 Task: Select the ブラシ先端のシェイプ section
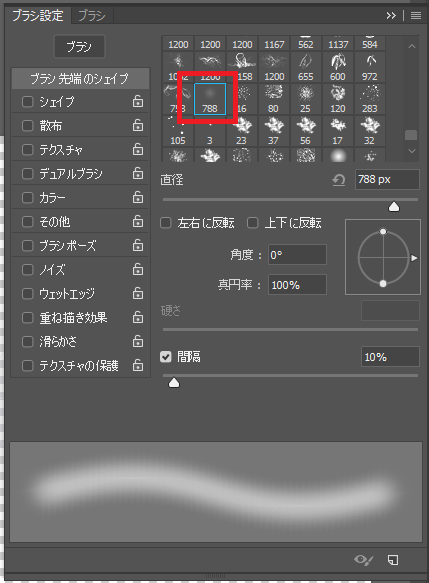point(80,78)
